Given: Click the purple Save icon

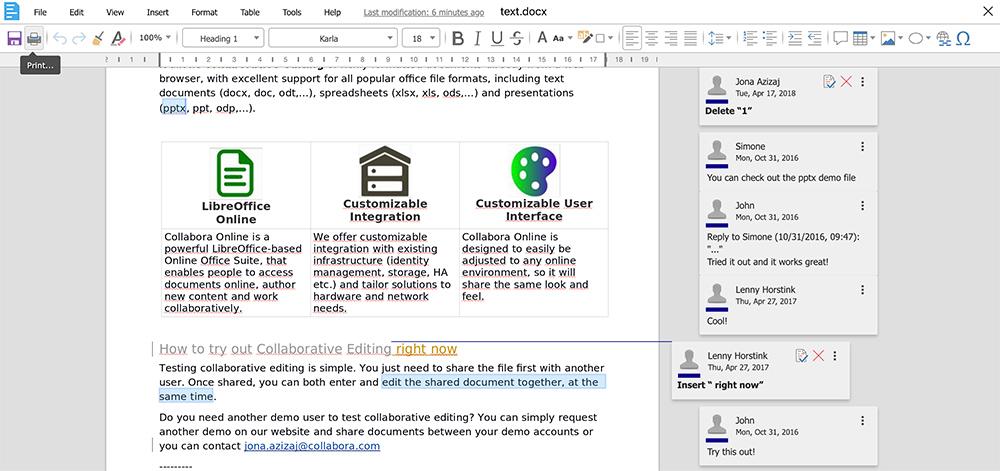Looking at the screenshot, I should pyautogui.click(x=14, y=38).
